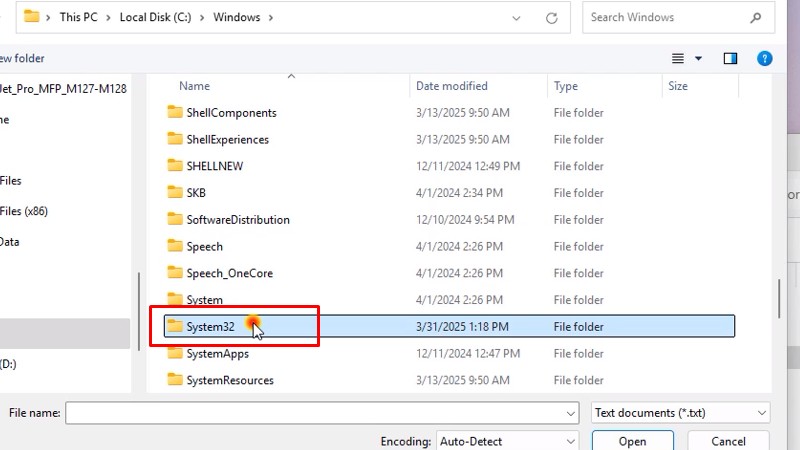Click the ShellComponents folder icon
Screen dimensions: 800x450
point(175,113)
